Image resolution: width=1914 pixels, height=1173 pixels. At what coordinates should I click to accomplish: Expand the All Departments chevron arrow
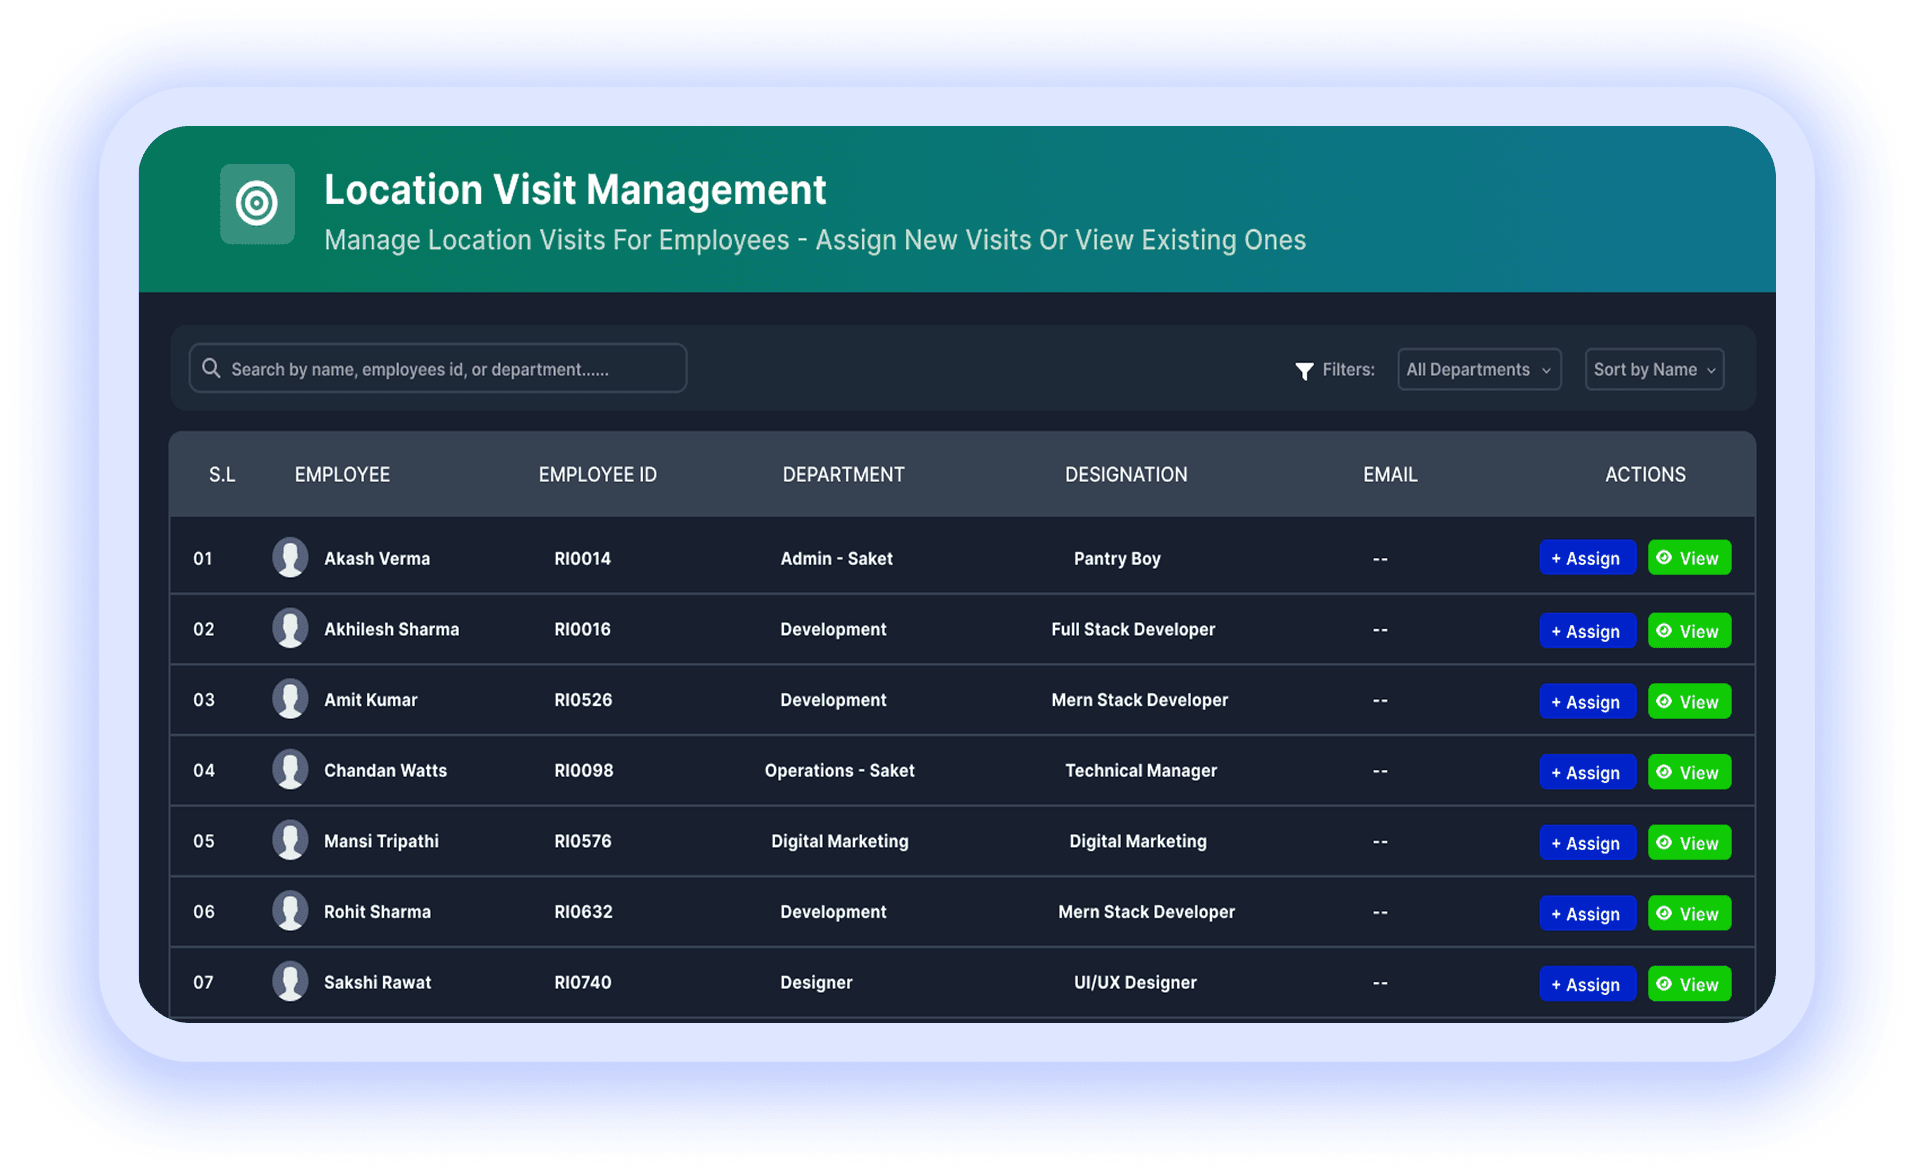pyautogui.click(x=1548, y=369)
